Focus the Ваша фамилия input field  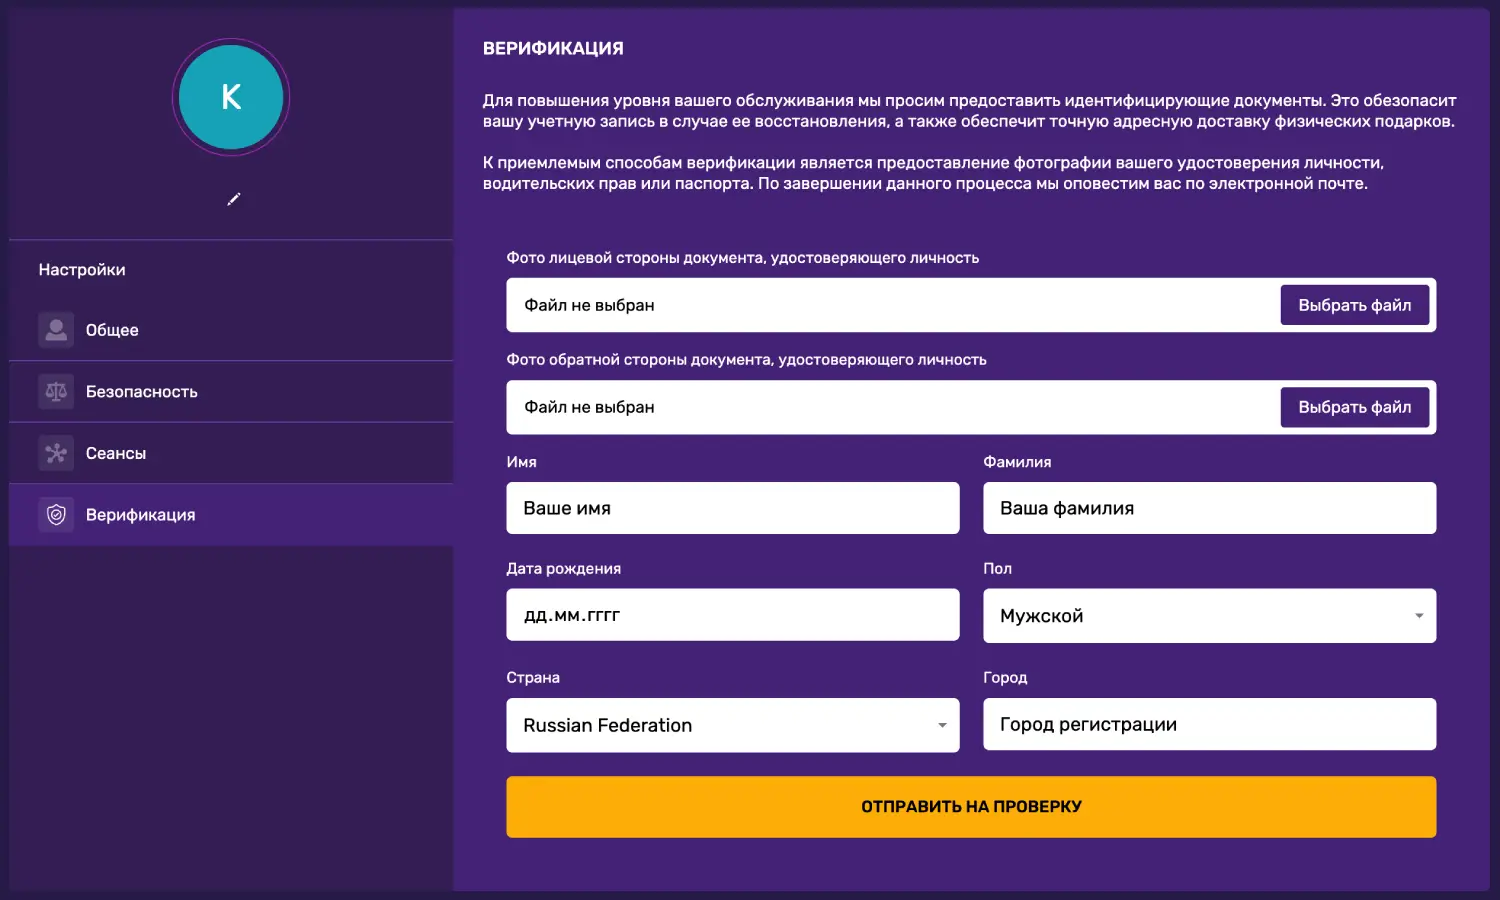(1210, 508)
